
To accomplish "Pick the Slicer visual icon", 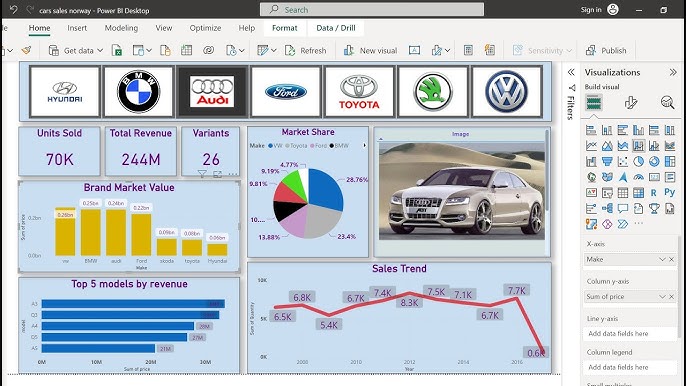I will (607, 193).
